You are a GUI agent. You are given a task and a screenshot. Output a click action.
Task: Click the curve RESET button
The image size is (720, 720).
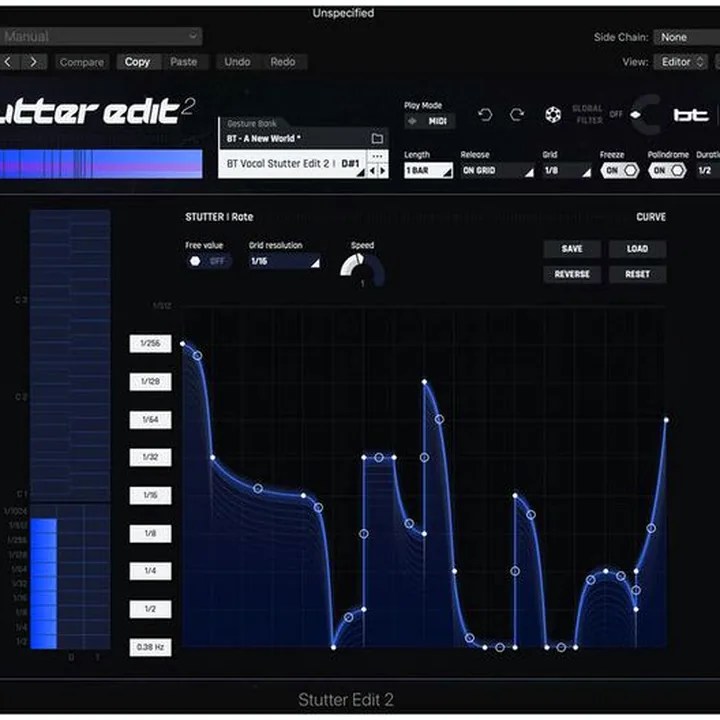tap(637, 274)
